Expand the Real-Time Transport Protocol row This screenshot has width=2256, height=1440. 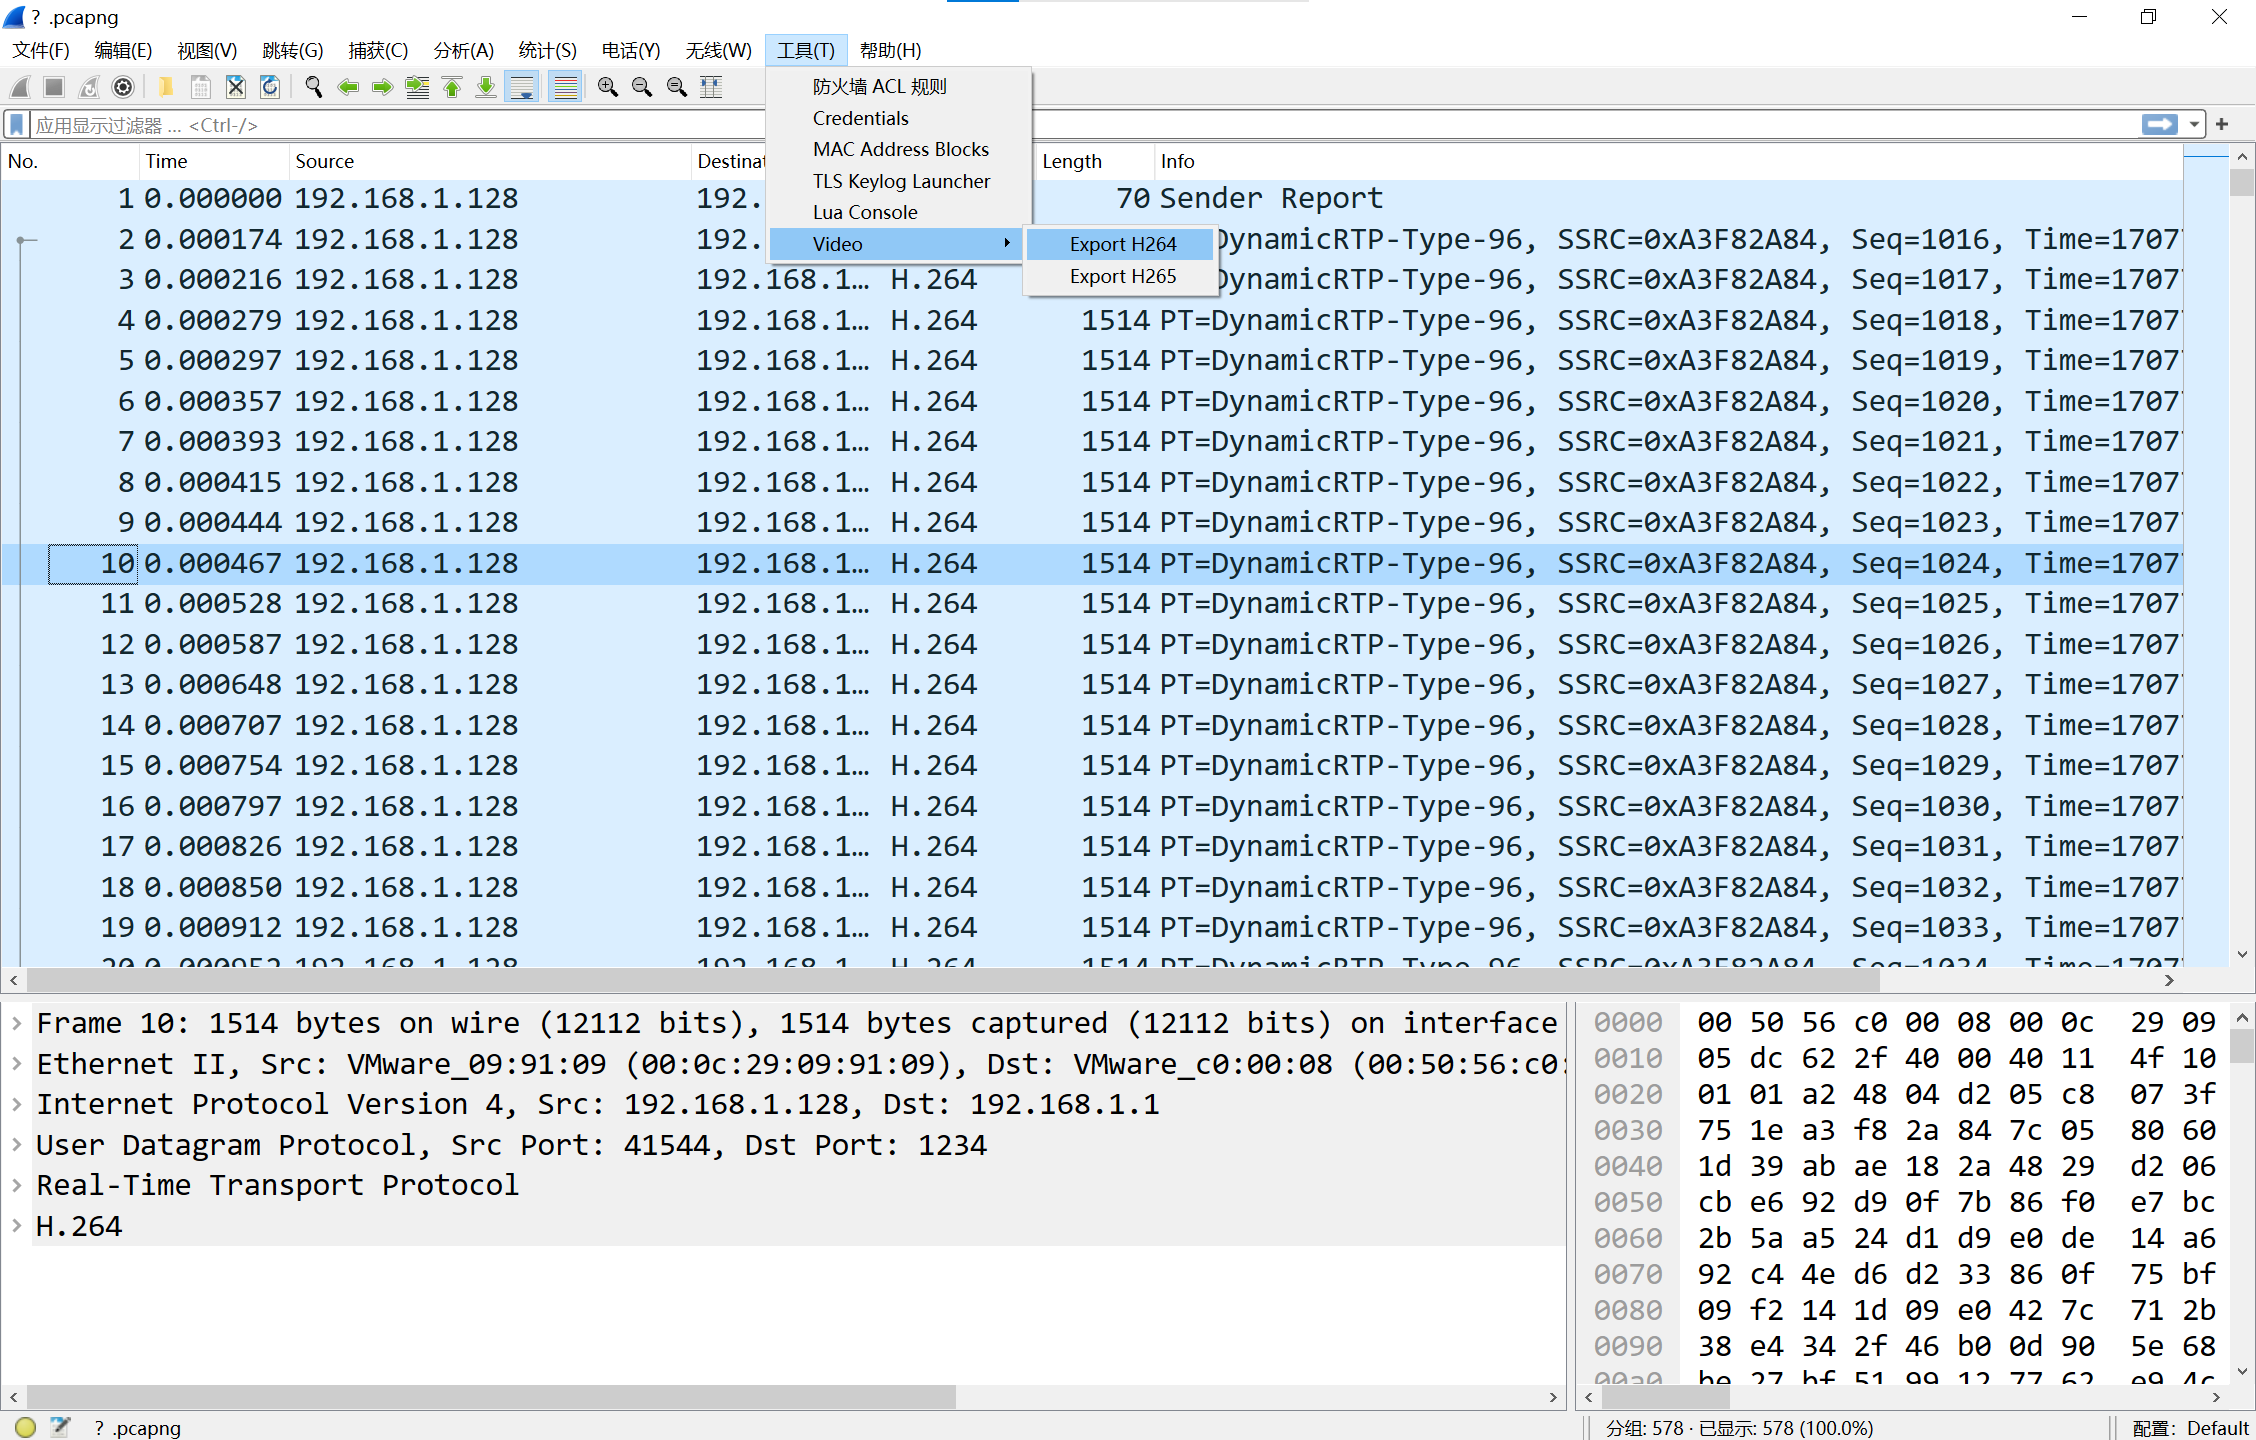[17, 1185]
